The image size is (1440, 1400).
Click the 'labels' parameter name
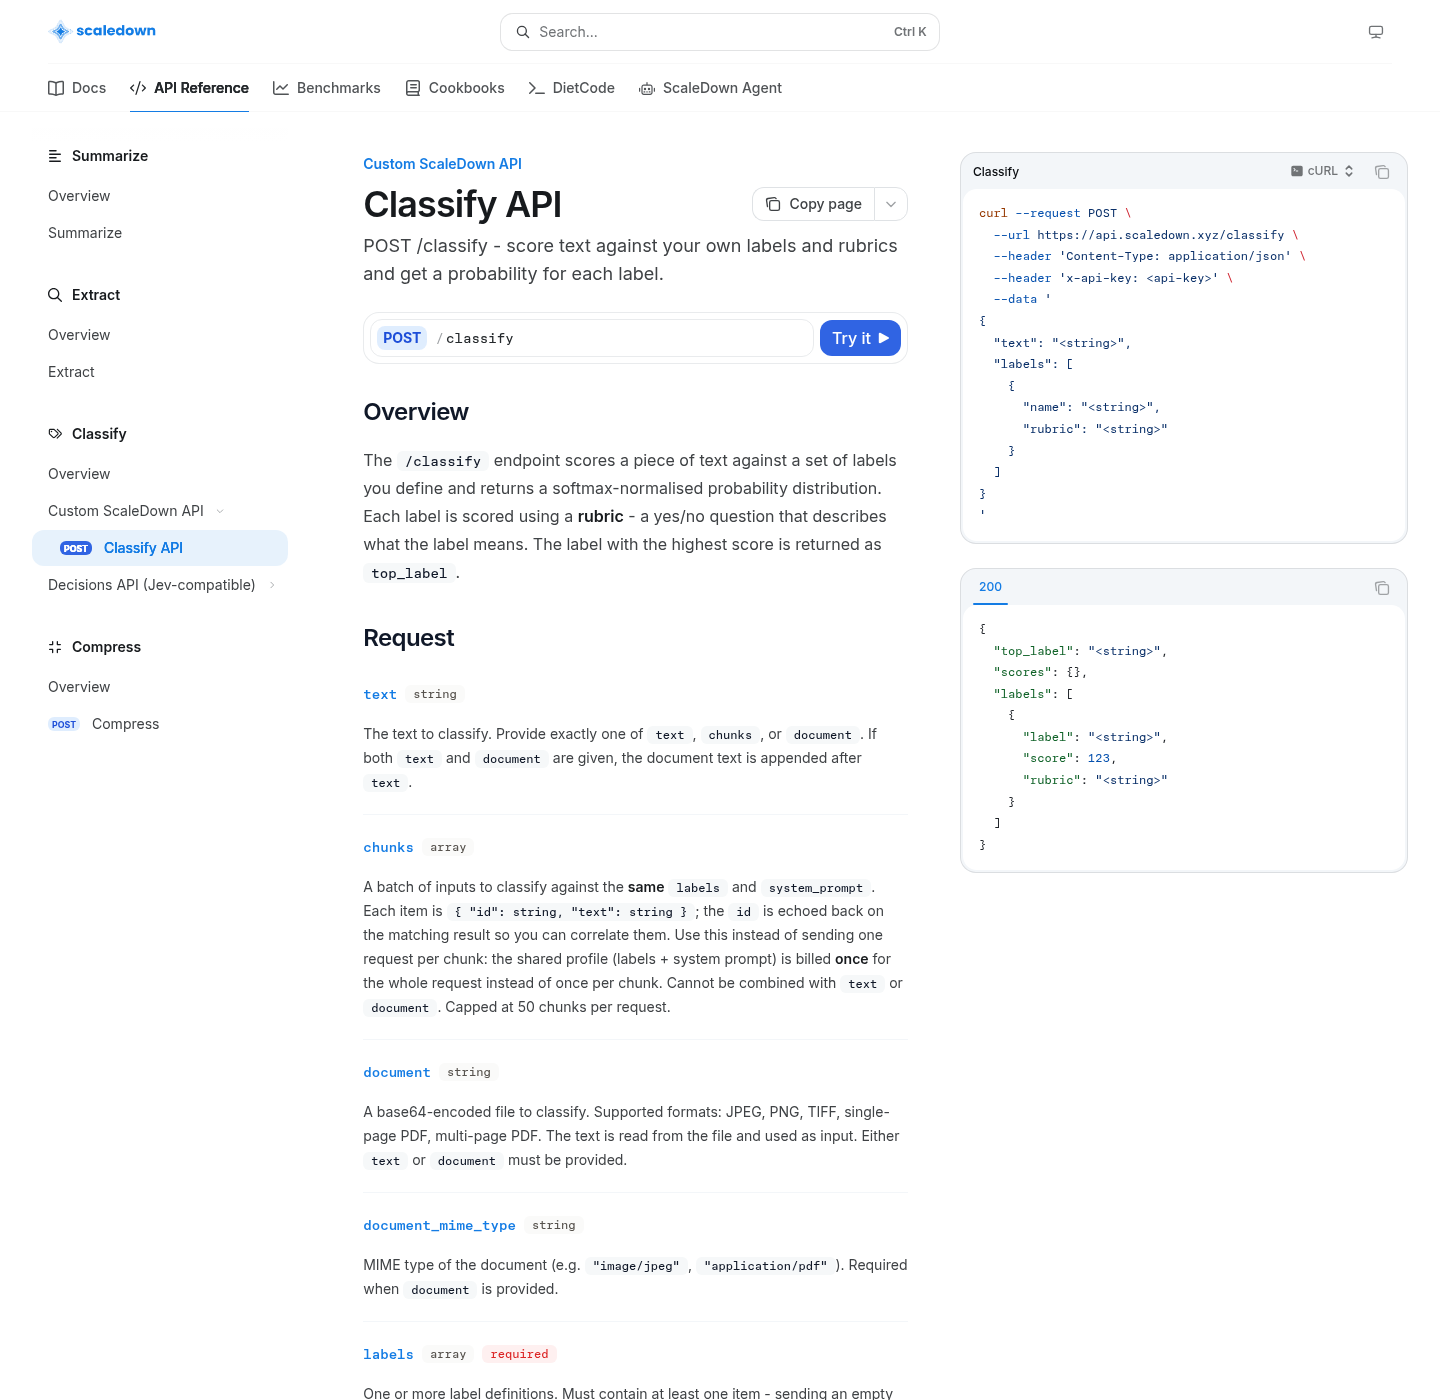[388, 1354]
